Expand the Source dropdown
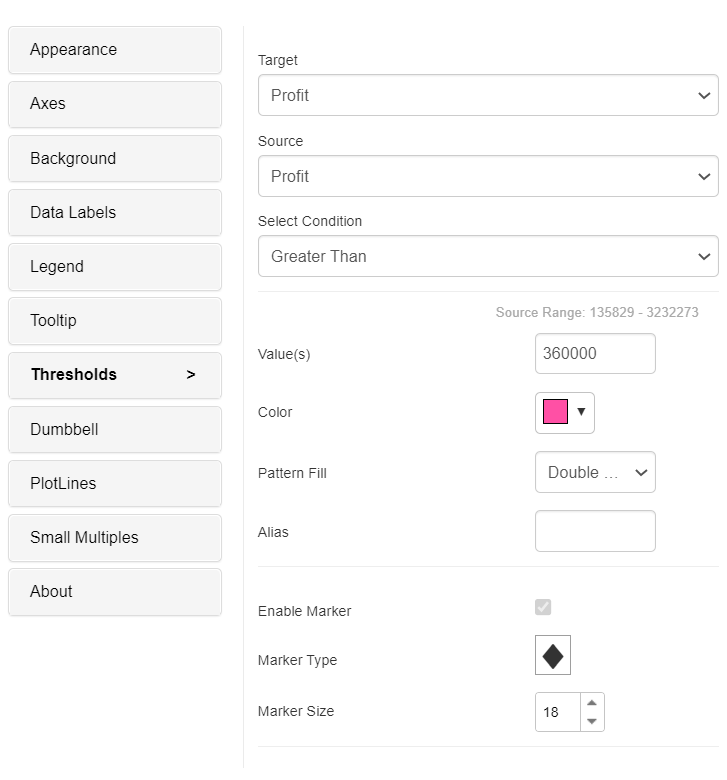Screen dimensions: 727x780 pyautogui.click(x=488, y=176)
